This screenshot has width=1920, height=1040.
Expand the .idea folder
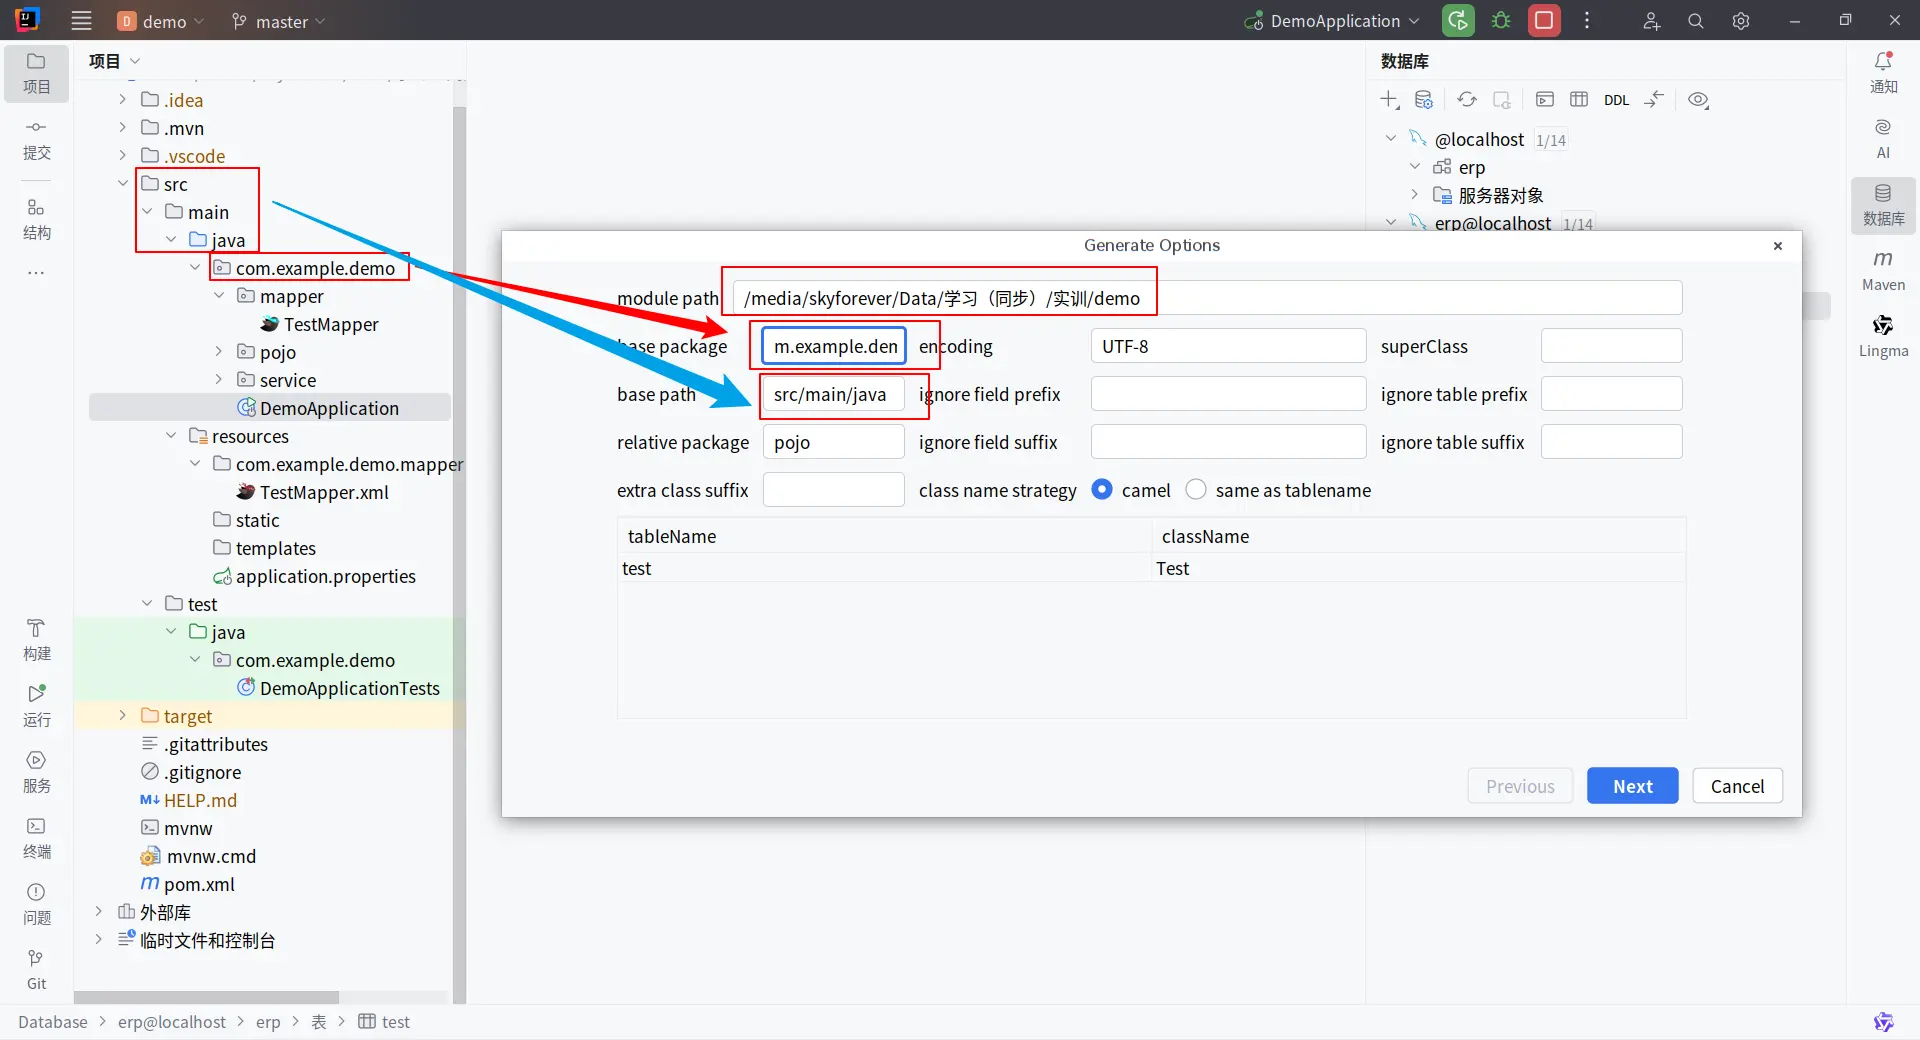click(x=122, y=100)
